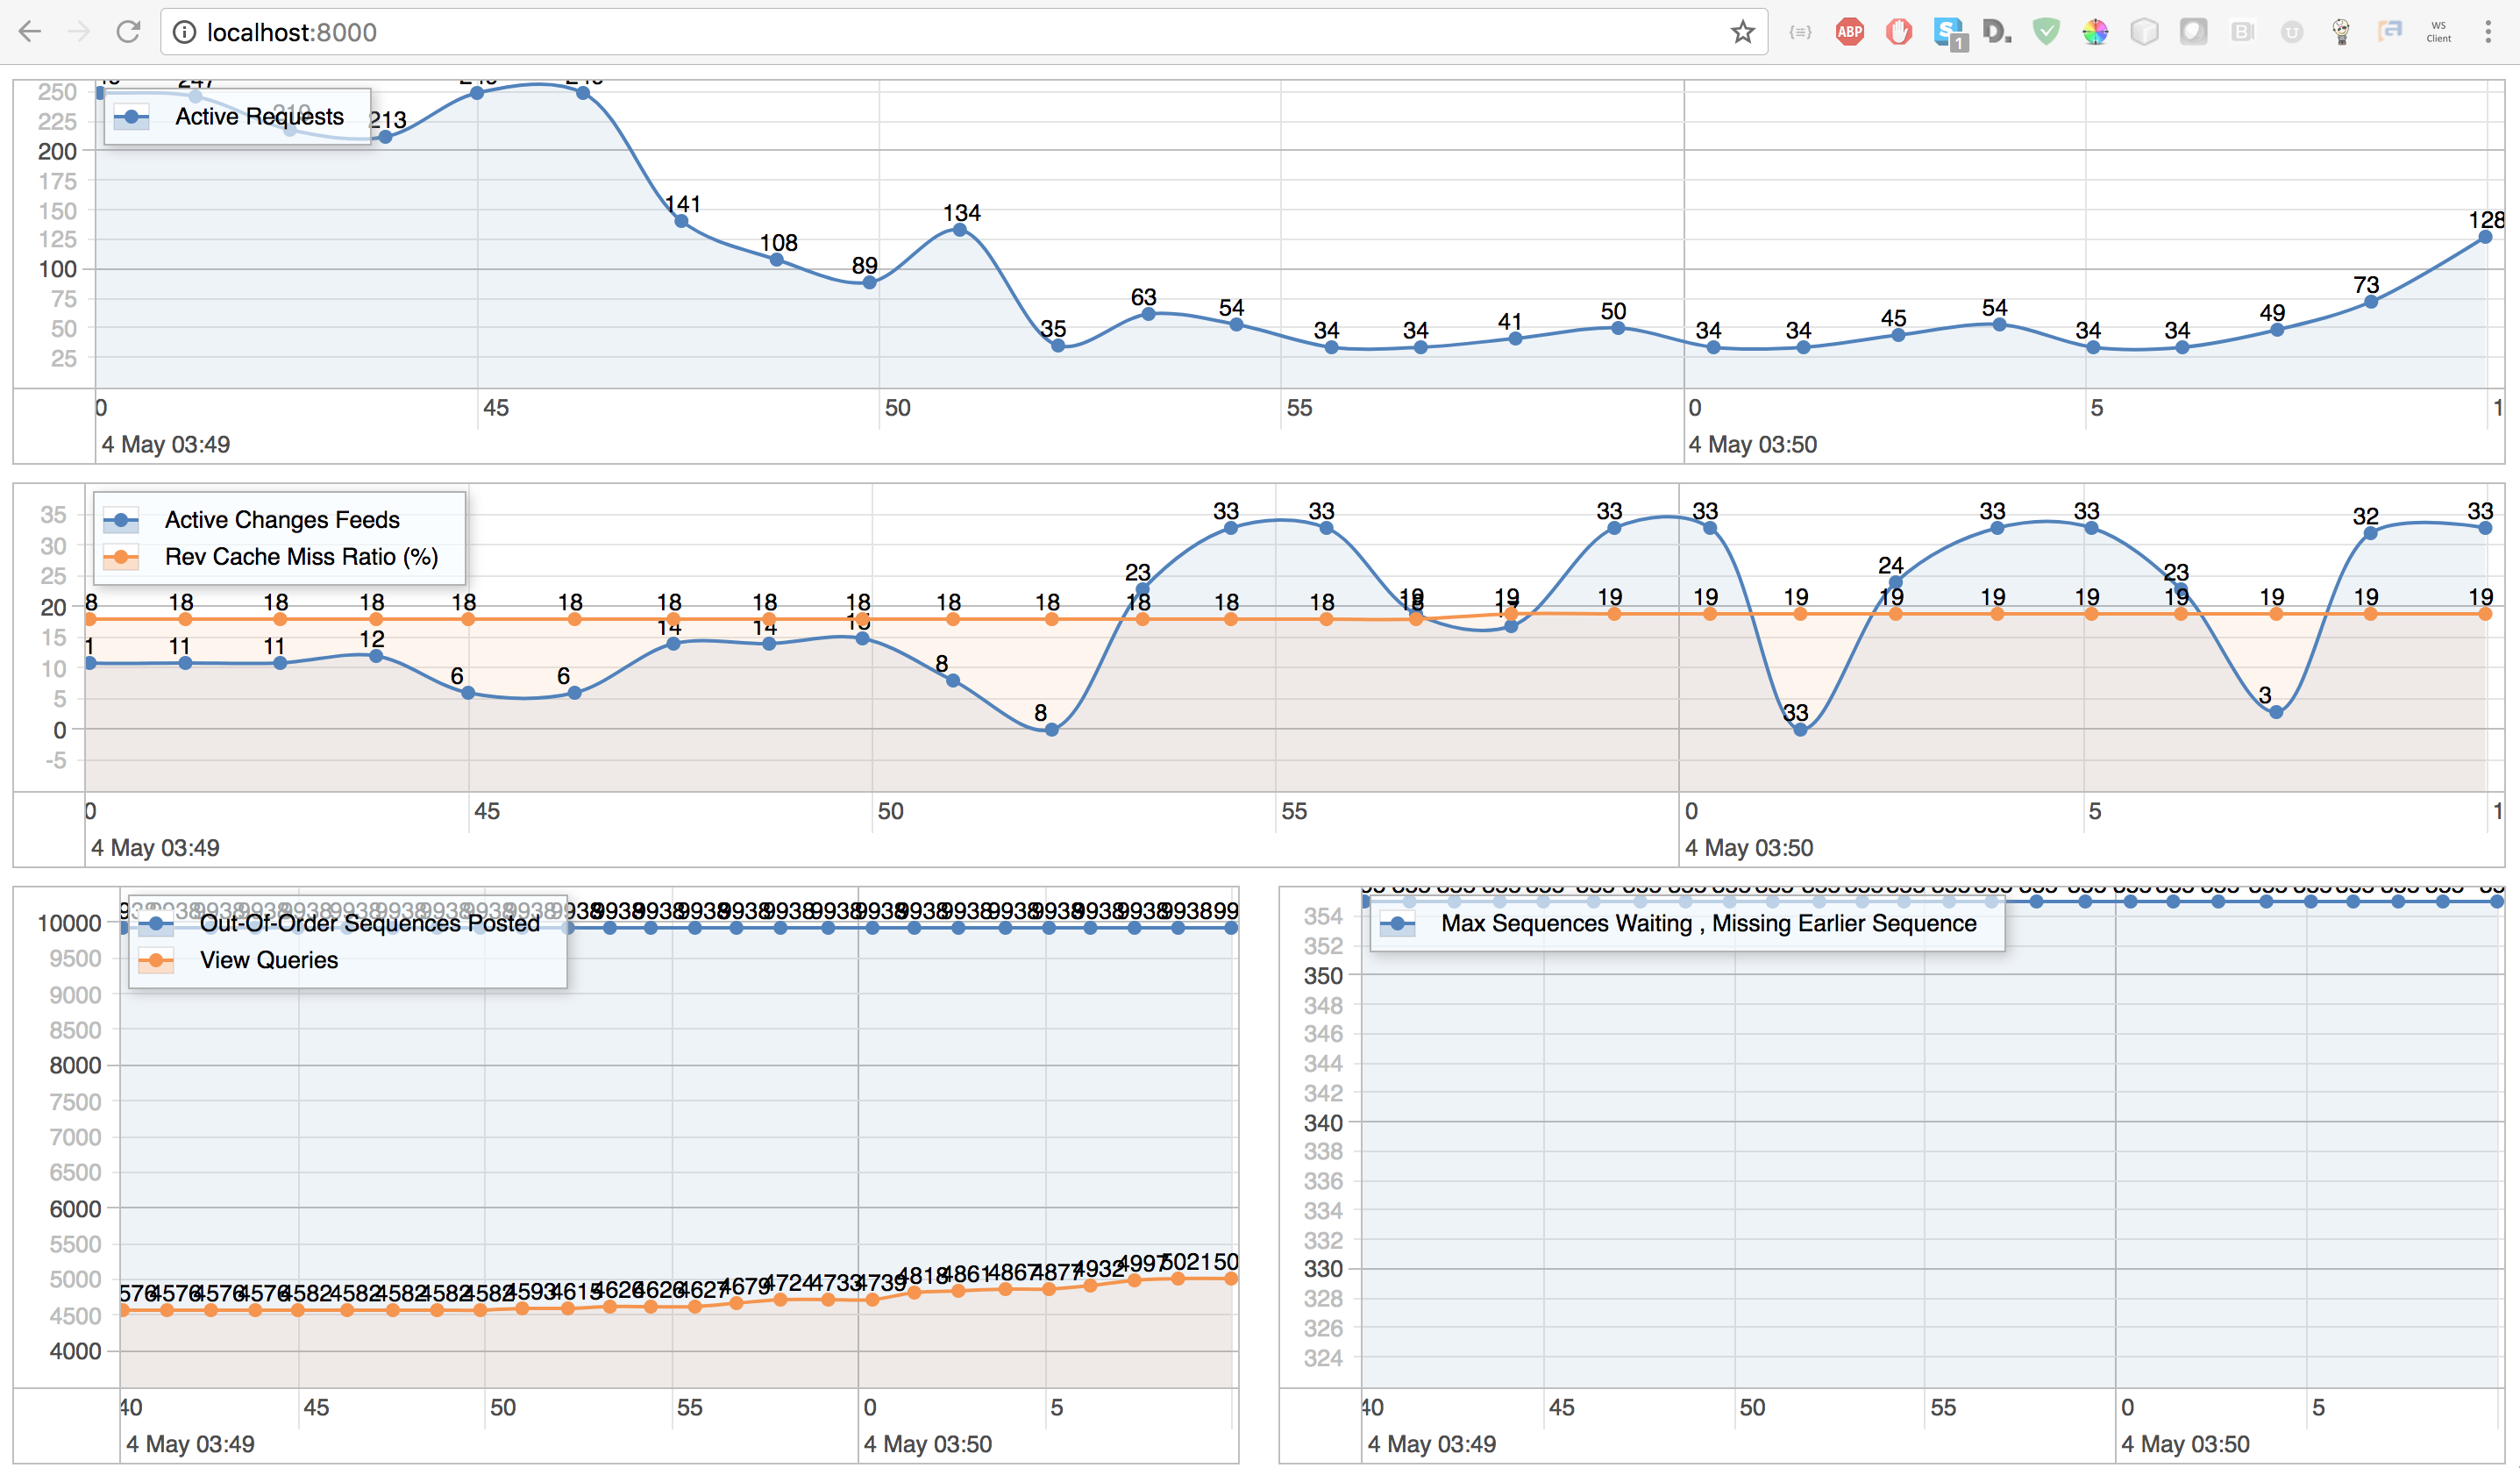Open the color wheel picker extension
Screen dimensions: 2520x1468
(x=2095, y=32)
